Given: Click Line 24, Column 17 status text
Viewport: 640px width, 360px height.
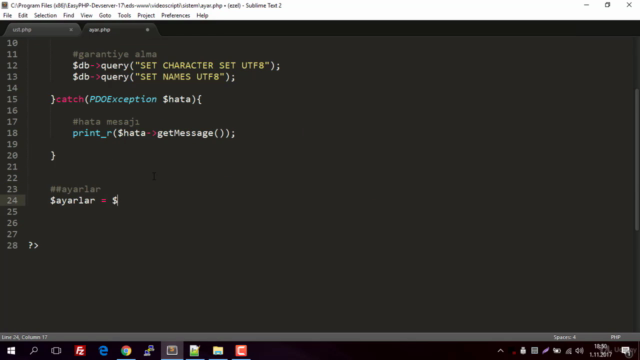Looking at the screenshot, I should (x=24, y=337).
